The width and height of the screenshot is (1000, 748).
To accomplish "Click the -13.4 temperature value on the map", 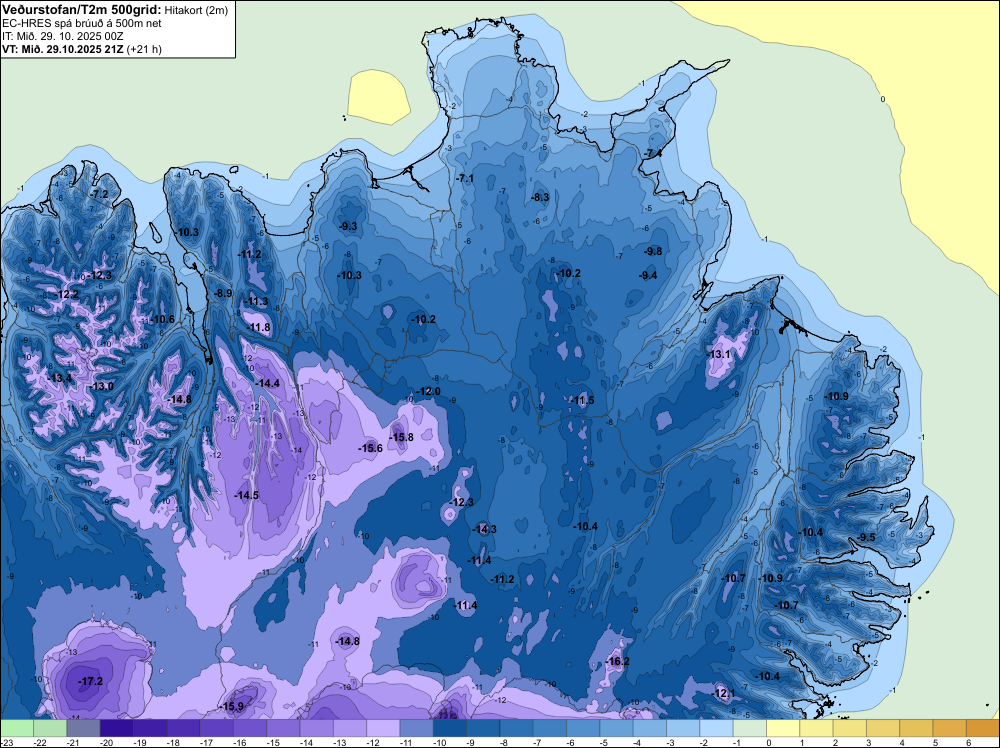I will point(59,378).
